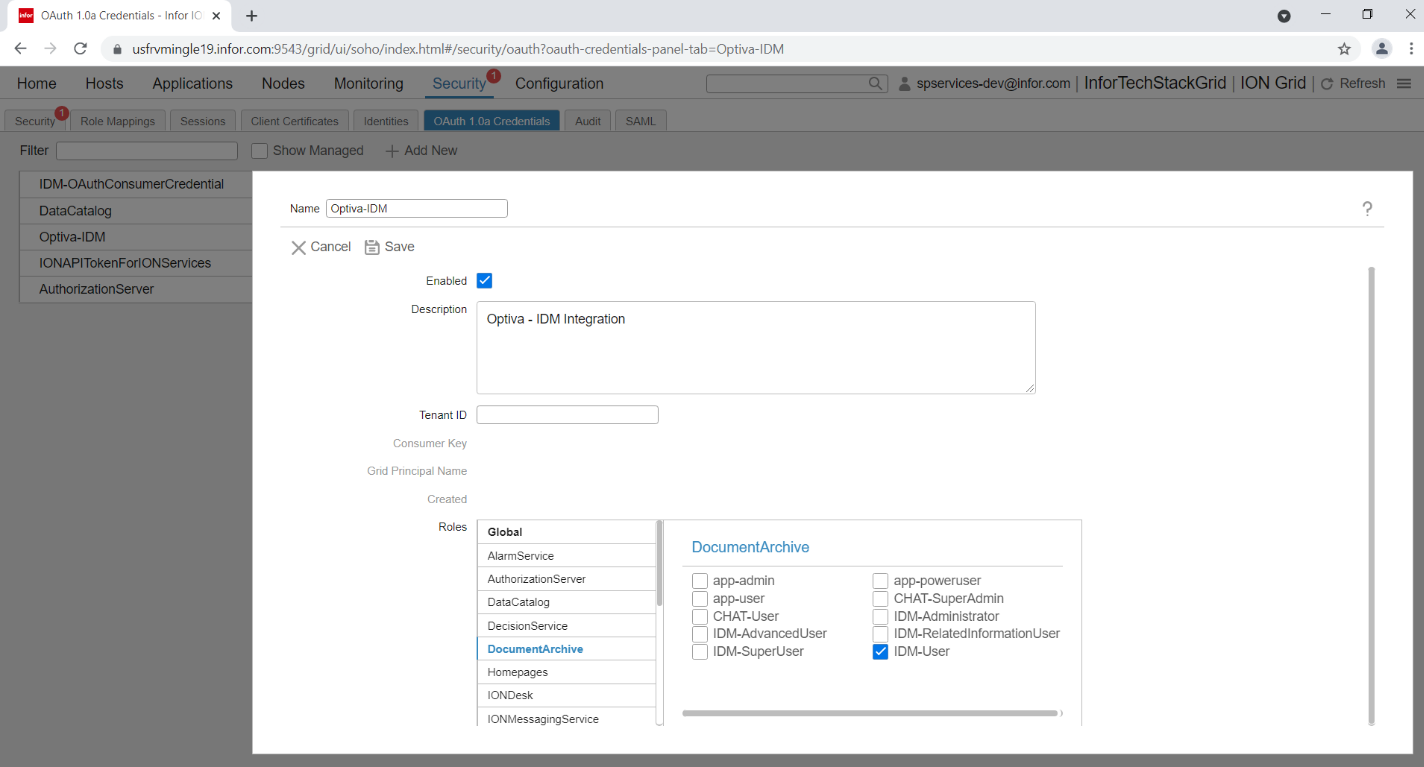Check the IDM-Administrator role checkbox
The image size is (1424, 767).
880,616
